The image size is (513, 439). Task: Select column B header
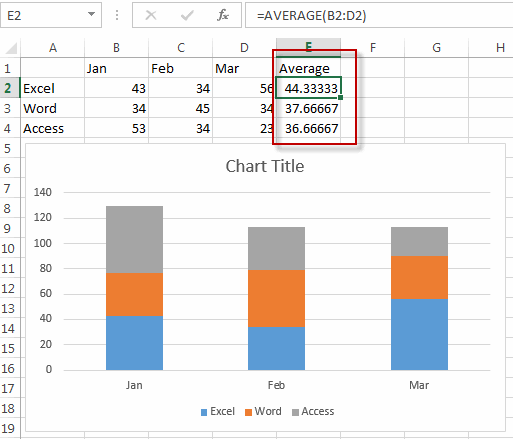[x=116, y=48]
